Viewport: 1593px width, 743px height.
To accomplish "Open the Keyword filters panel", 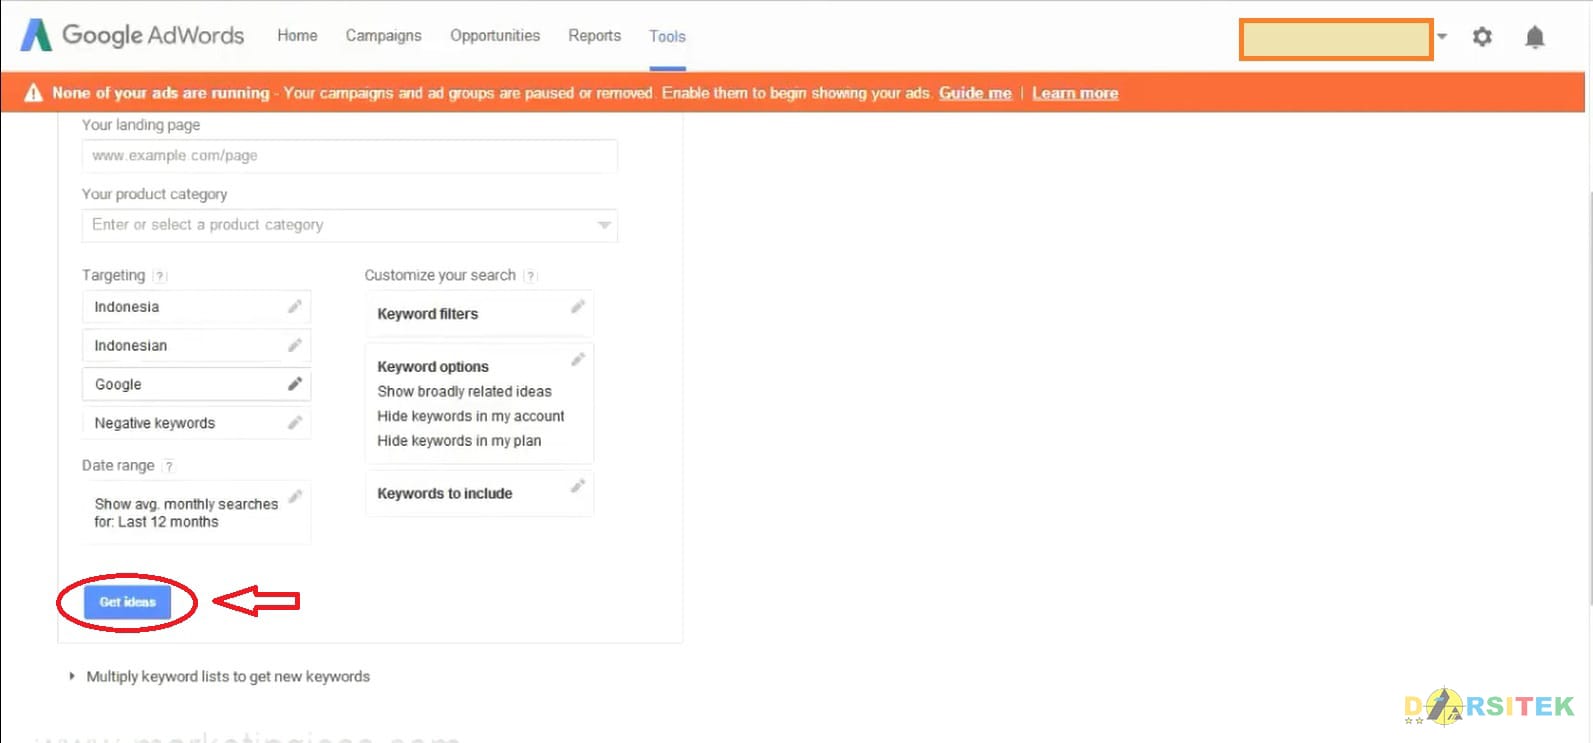I will click(479, 314).
